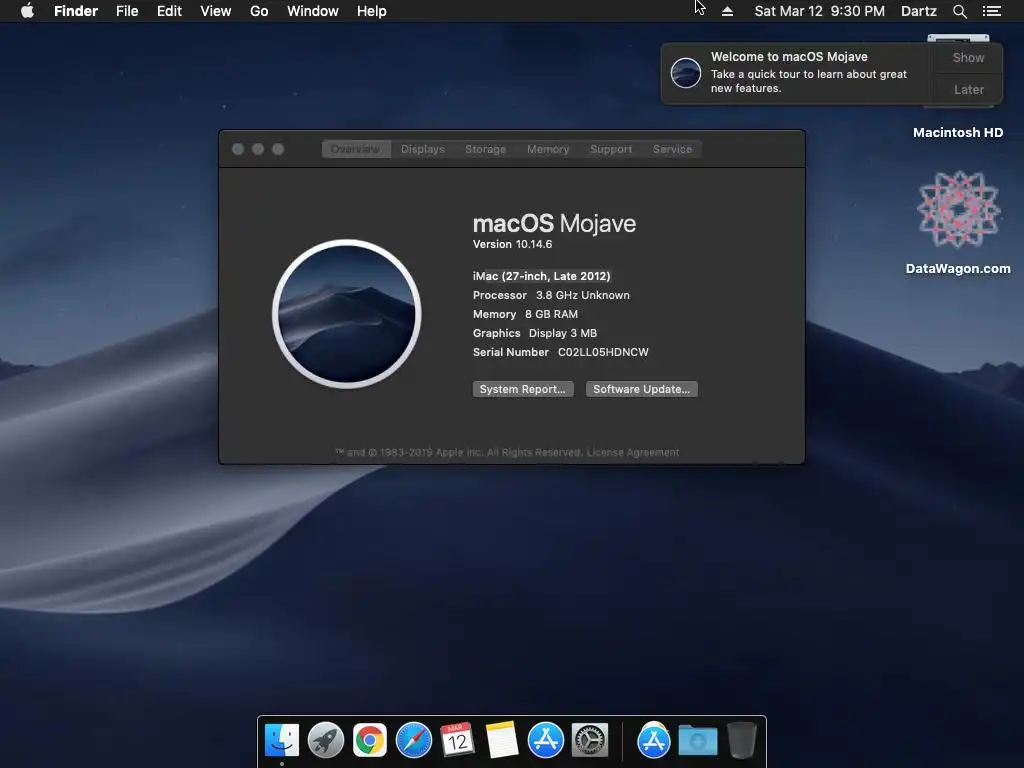Open the View menu
Viewport: 1024px width, 768px height.
[216, 11]
